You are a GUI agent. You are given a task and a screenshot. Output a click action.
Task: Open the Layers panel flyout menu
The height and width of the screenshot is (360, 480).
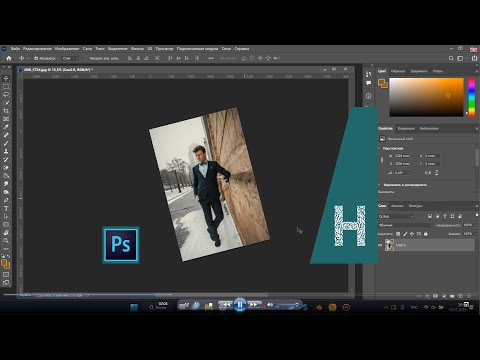(477, 206)
